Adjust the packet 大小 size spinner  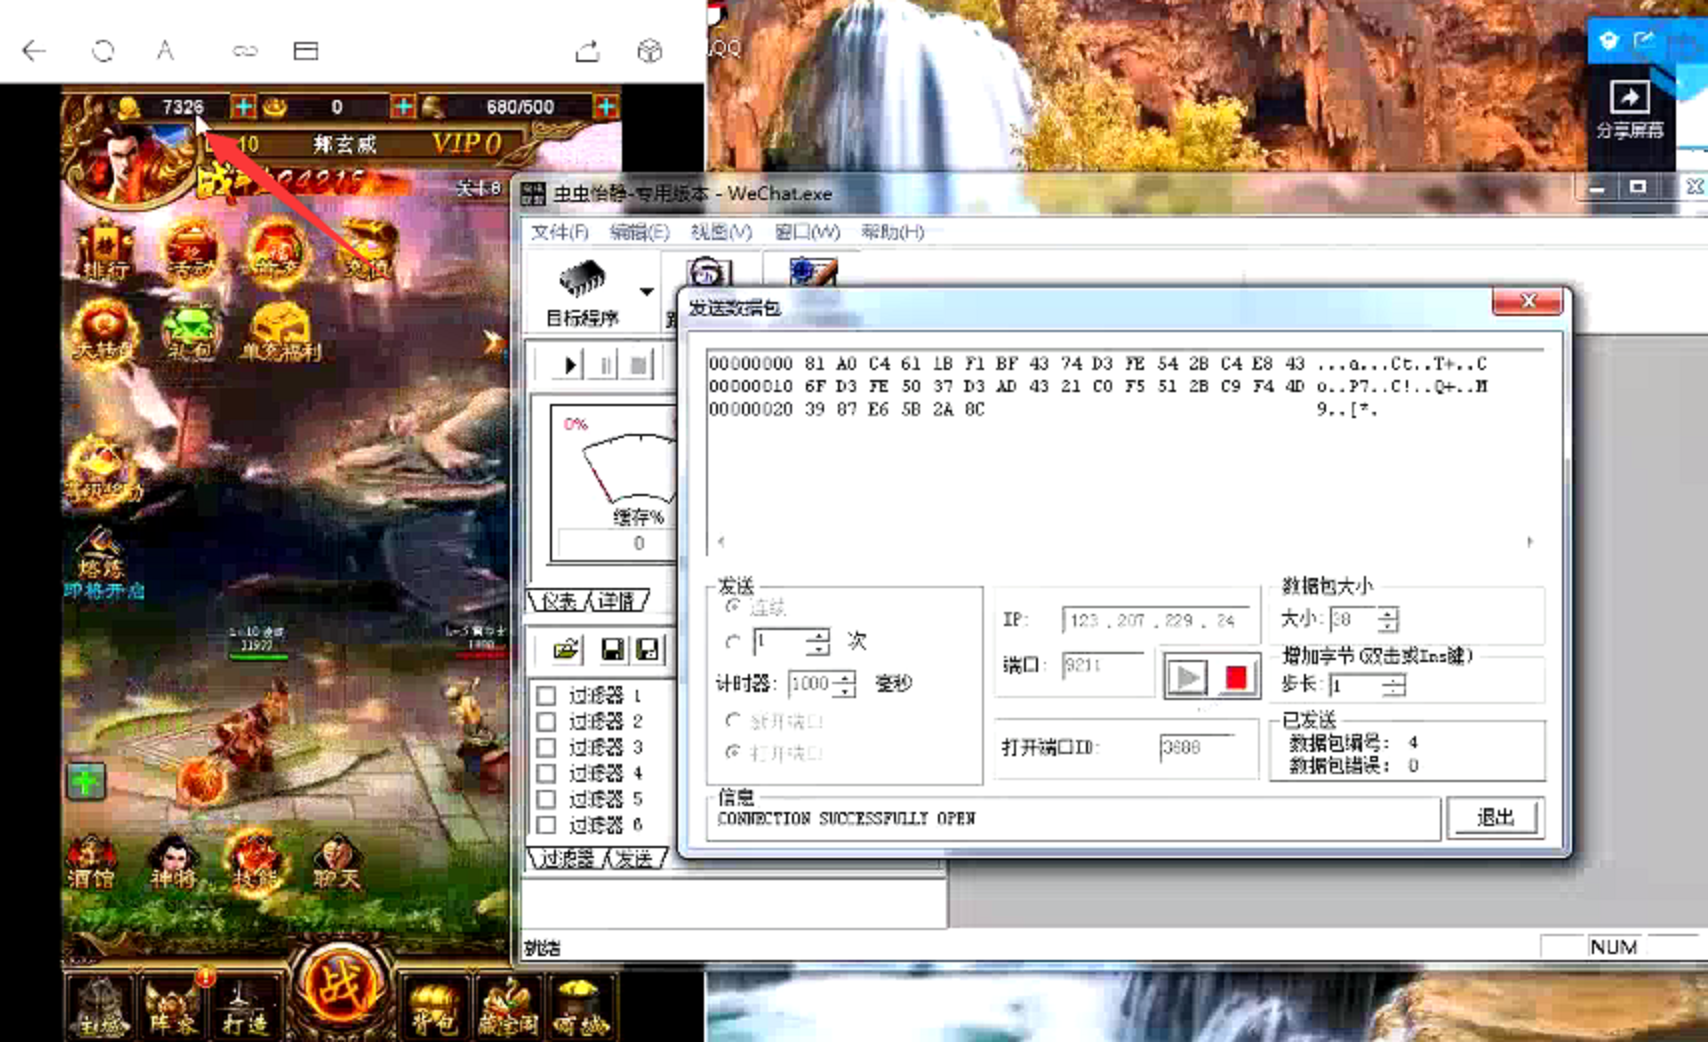tap(1388, 620)
